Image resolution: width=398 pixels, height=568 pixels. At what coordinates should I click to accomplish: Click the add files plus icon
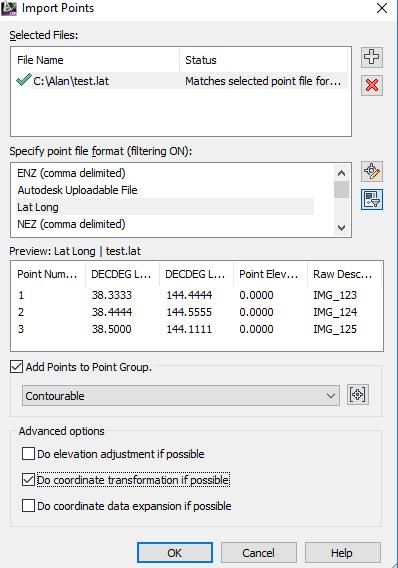pos(372,57)
